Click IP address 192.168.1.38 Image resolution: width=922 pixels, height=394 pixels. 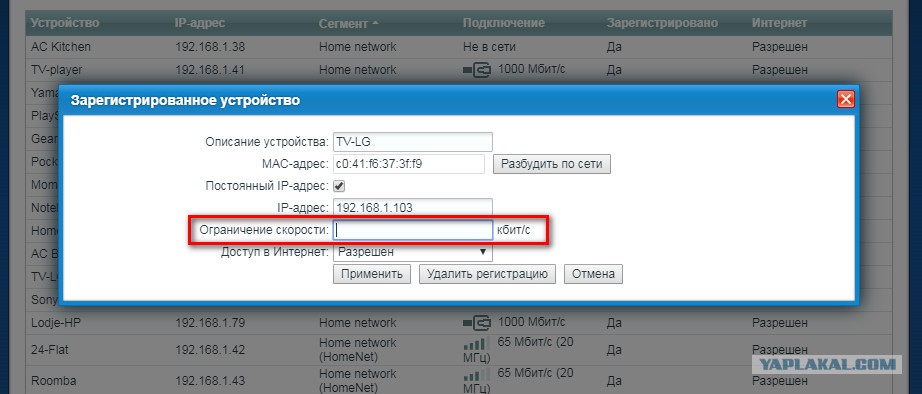tap(210, 46)
